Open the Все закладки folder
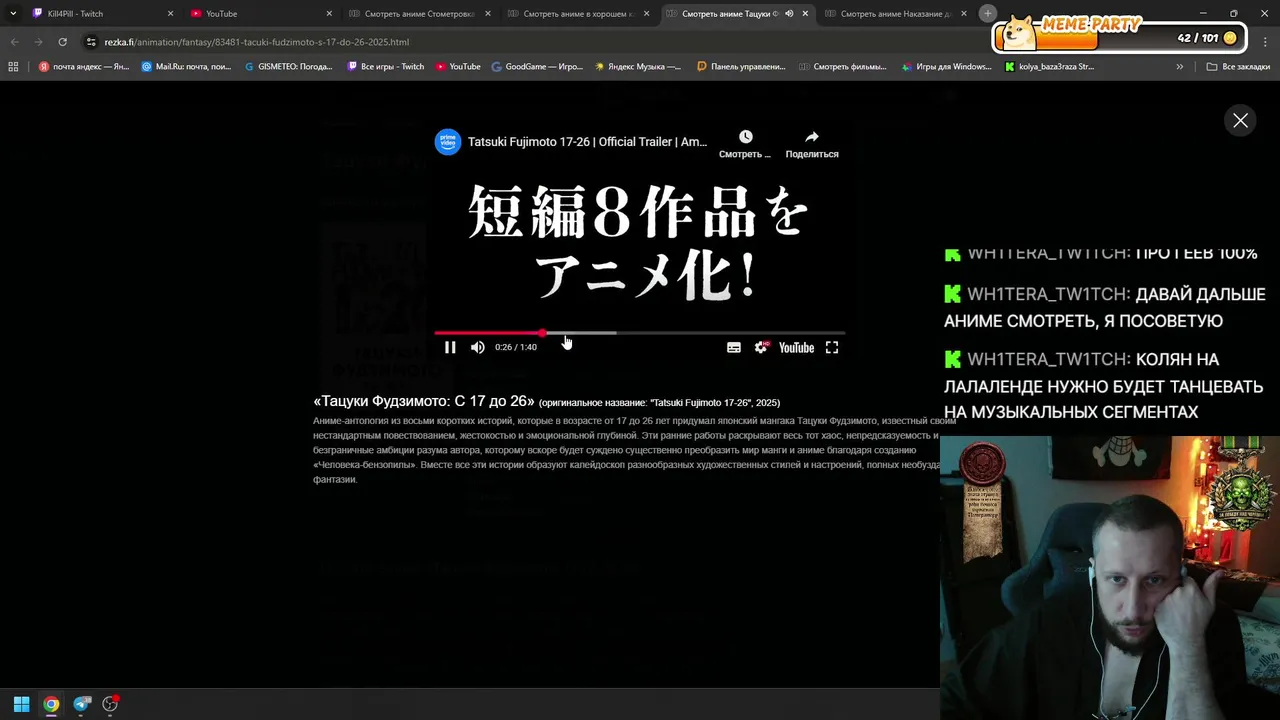Image resolution: width=1280 pixels, height=720 pixels. (x=1238, y=67)
